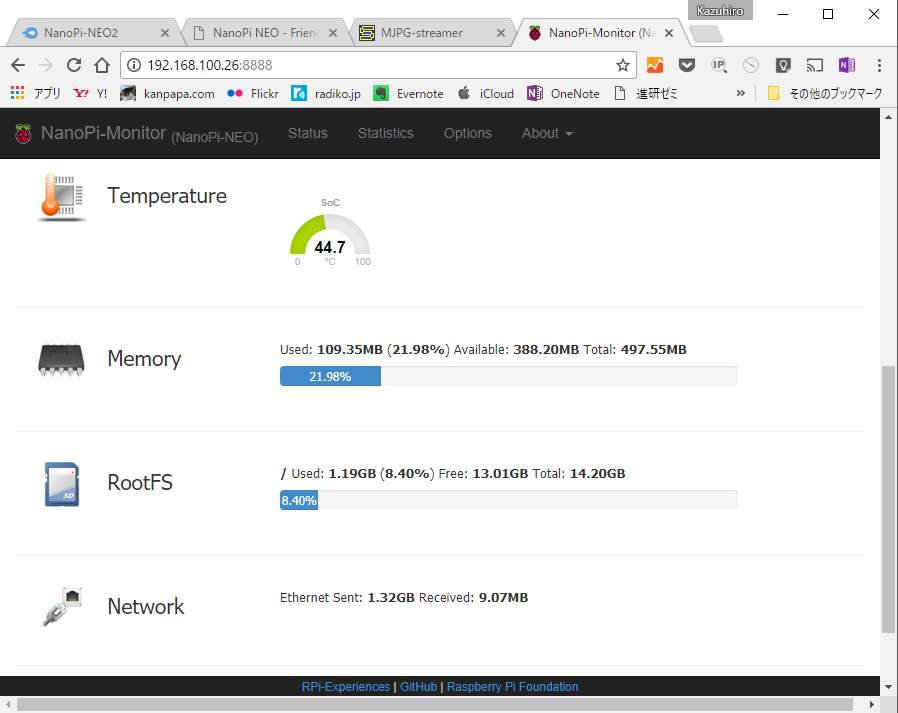Viewport: 898px width, 713px height.
Task: Switch to the MJPG-streamer tab
Action: click(x=420, y=31)
